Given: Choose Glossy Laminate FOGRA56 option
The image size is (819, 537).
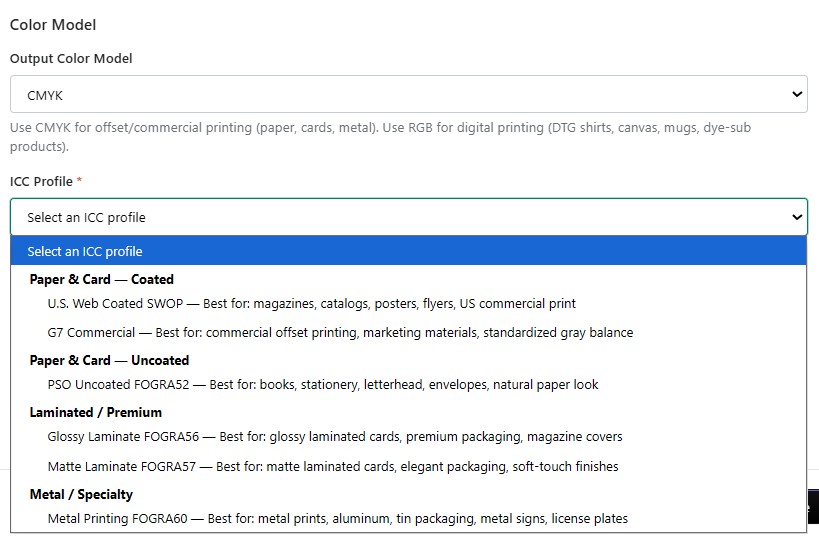Looking at the screenshot, I should coord(408,437).
